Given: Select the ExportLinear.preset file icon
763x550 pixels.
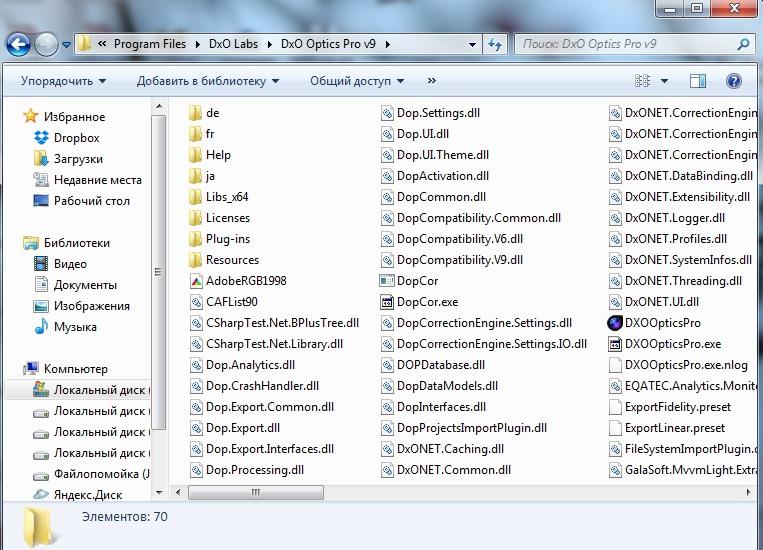Looking at the screenshot, I should (615, 428).
